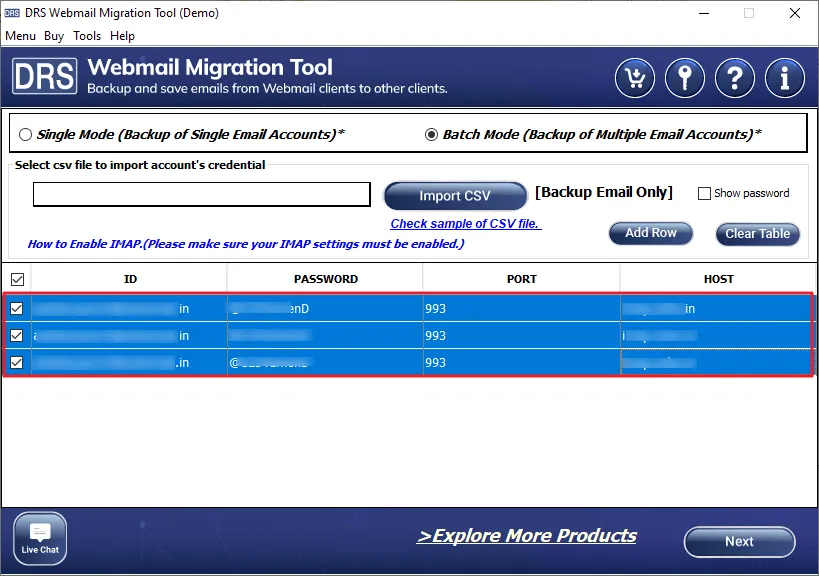Click the Add Row button
This screenshot has width=819, height=576.
click(651, 233)
